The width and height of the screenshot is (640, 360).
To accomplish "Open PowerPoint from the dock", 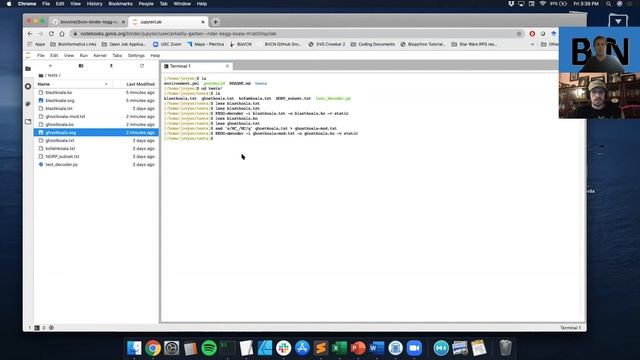I will pos(358,348).
